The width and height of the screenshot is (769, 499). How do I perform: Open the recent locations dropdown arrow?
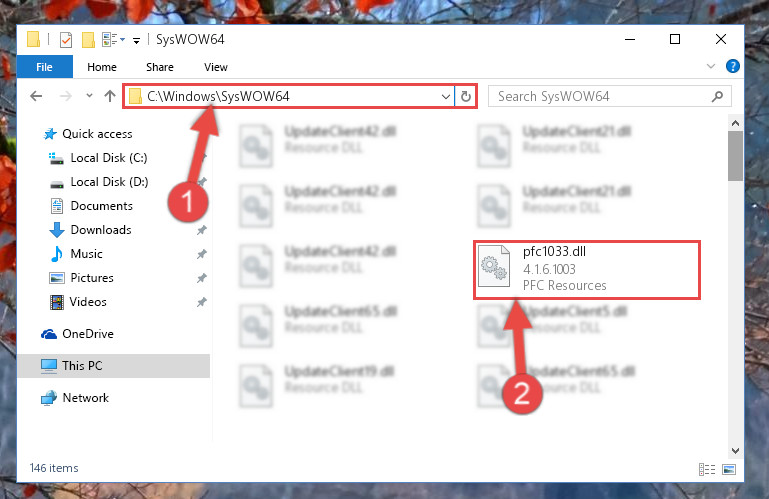click(89, 96)
